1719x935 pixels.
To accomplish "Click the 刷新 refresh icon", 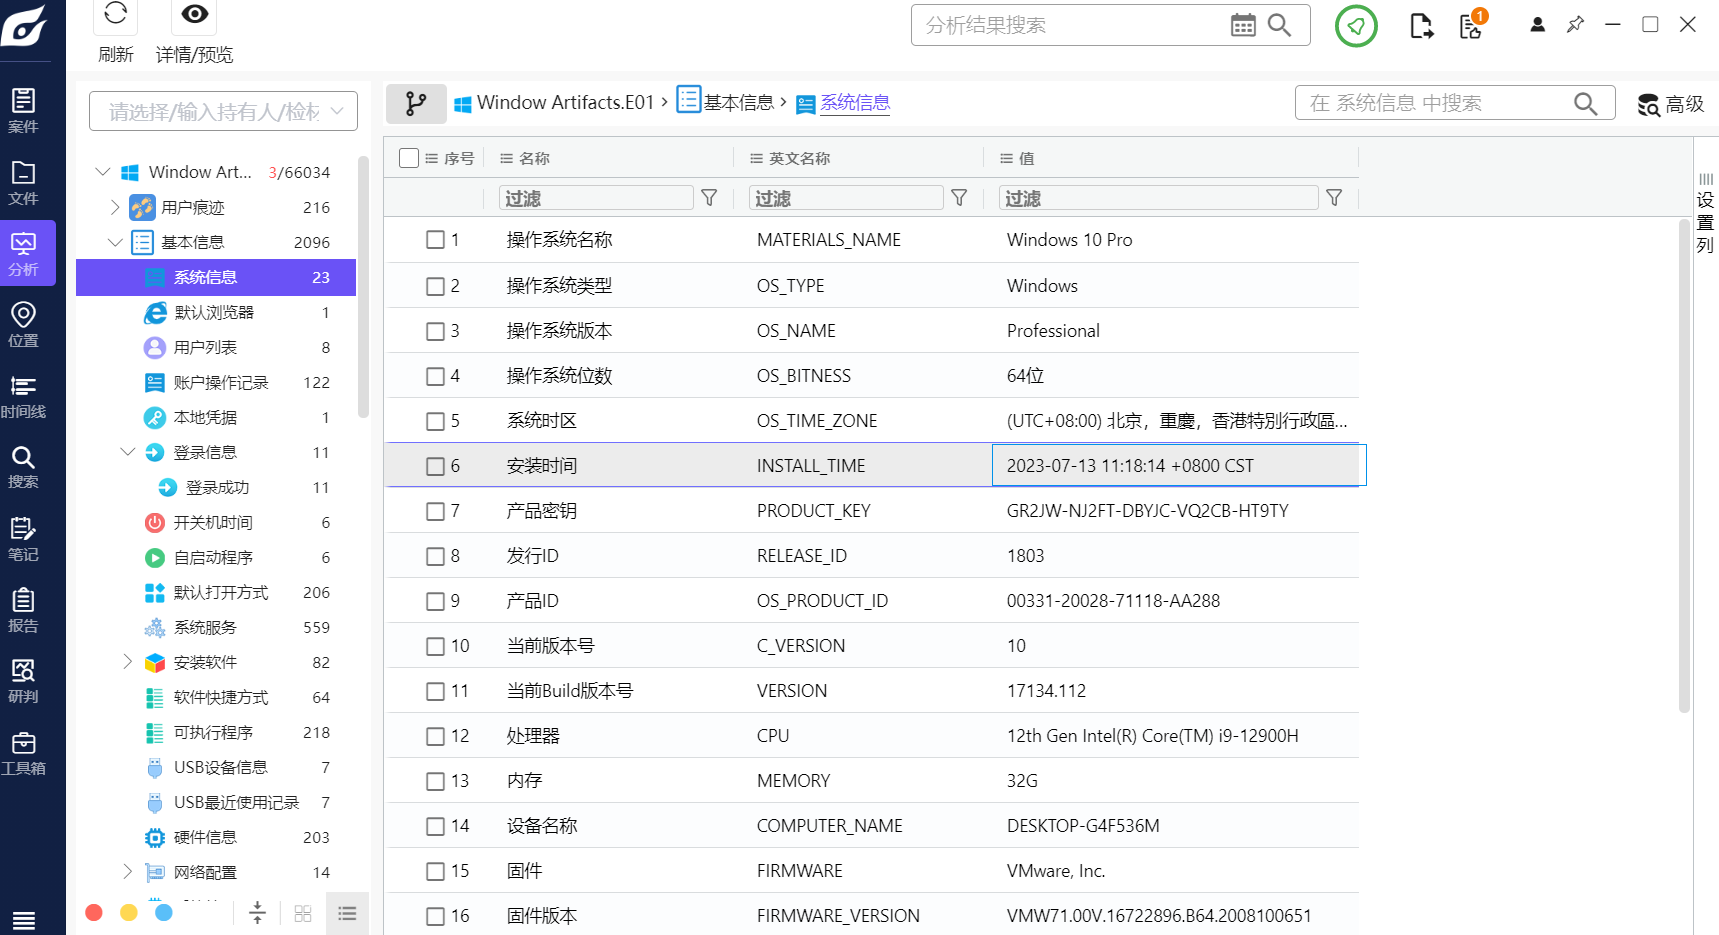I will pyautogui.click(x=115, y=14).
